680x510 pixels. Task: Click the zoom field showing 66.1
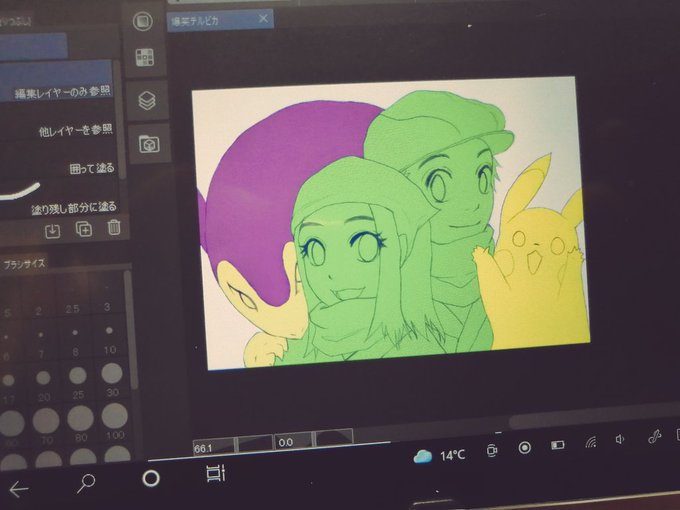pos(213,447)
